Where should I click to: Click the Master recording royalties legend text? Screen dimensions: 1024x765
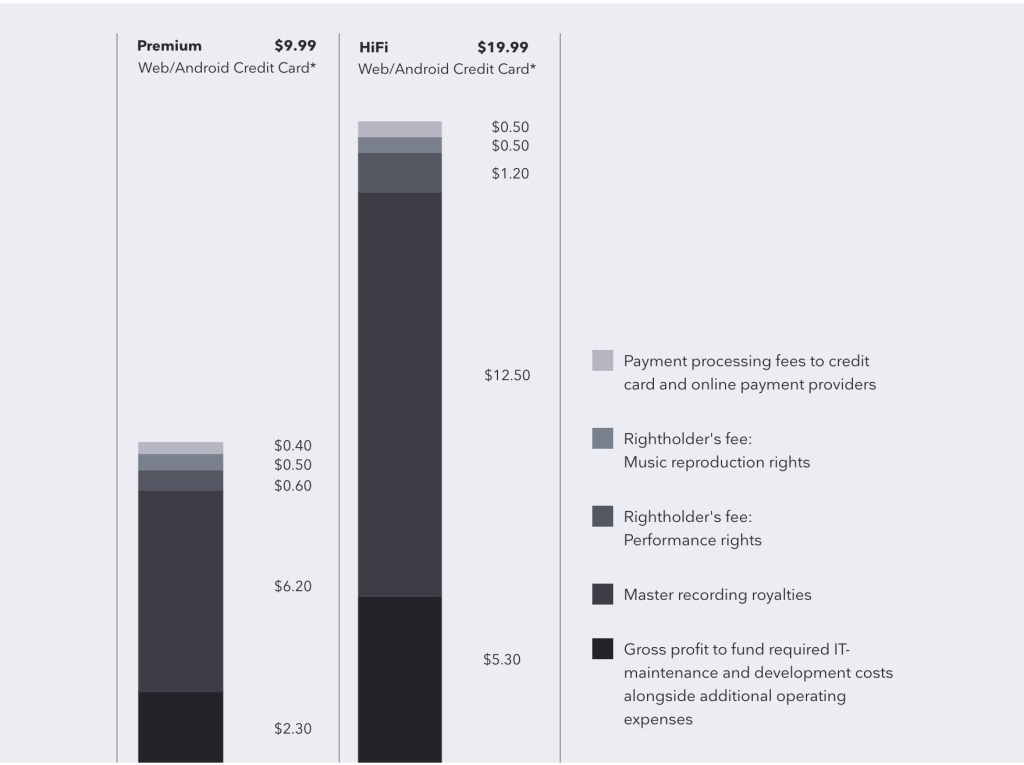click(x=717, y=595)
